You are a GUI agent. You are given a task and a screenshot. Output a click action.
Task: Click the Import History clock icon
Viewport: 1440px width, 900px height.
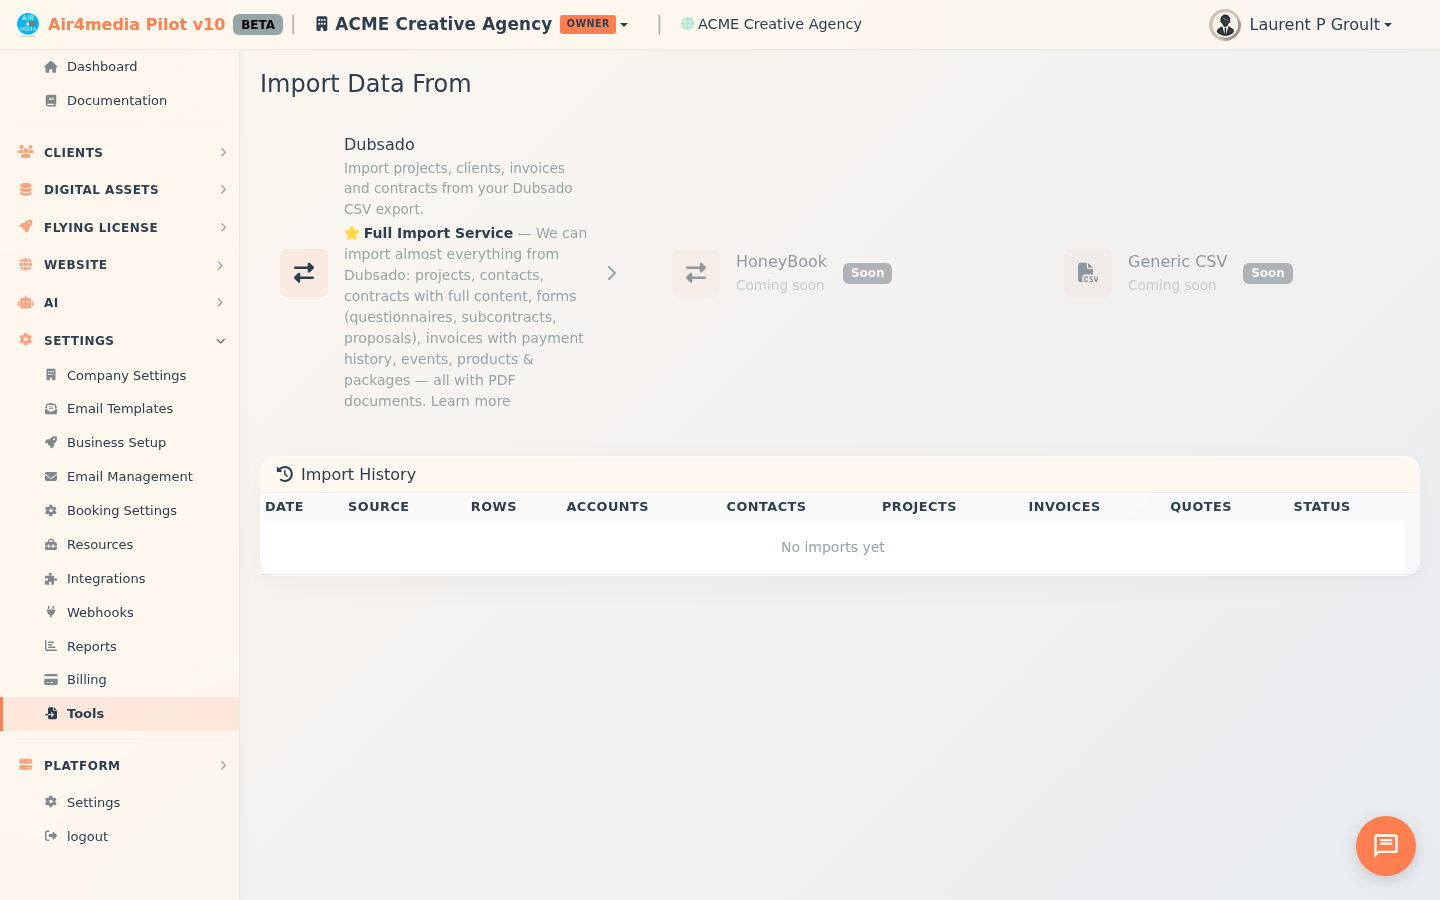pyautogui.click(x=285, y=474)
